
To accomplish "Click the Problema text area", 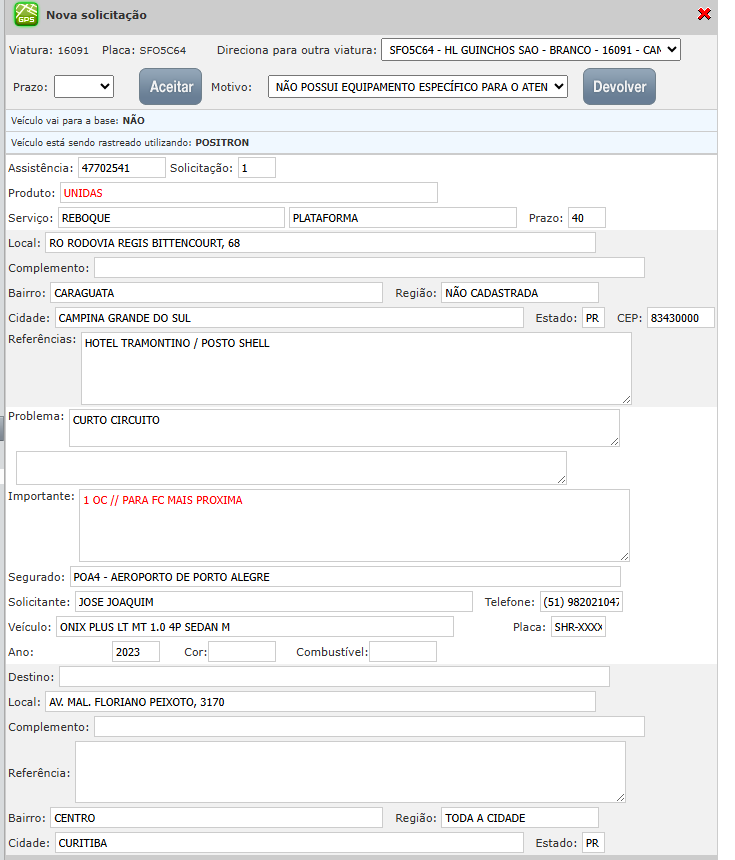I will (x=344, y=427).
